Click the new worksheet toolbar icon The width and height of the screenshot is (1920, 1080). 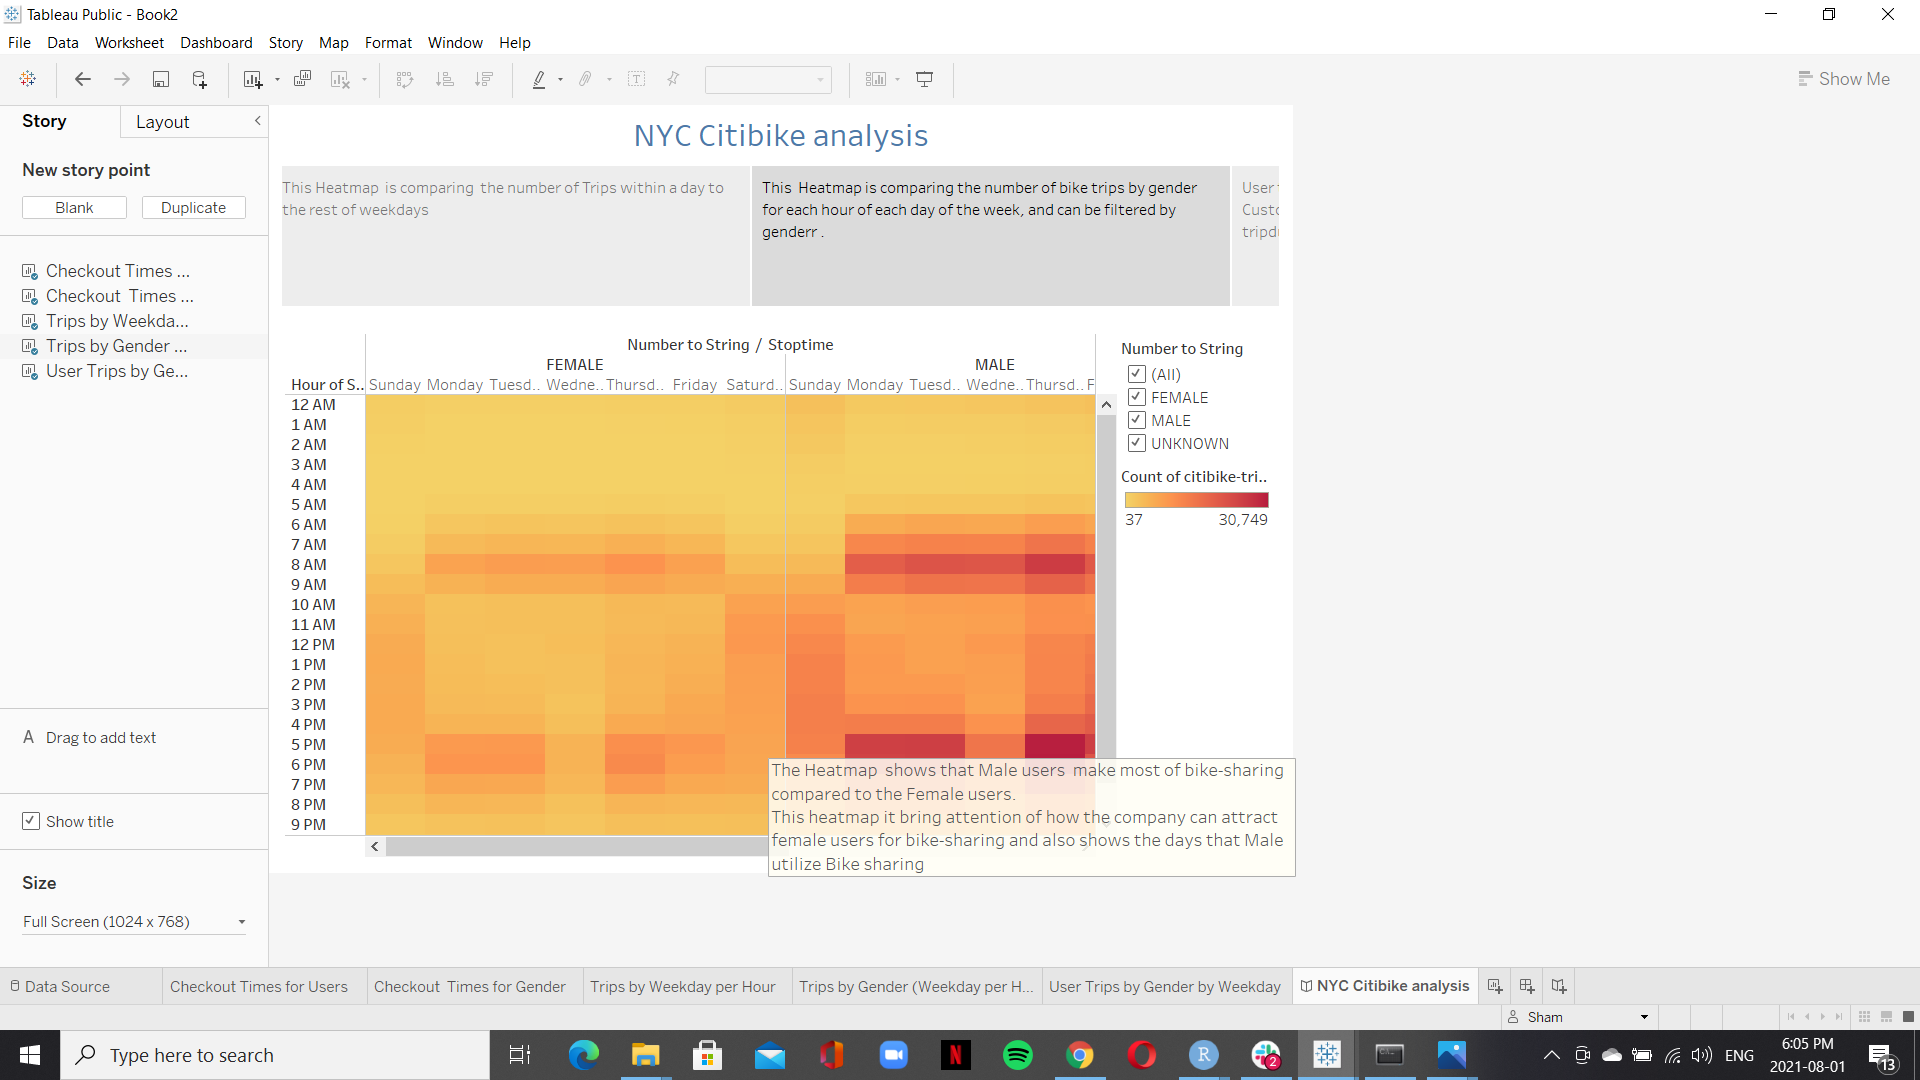click(x=253, y=79)
